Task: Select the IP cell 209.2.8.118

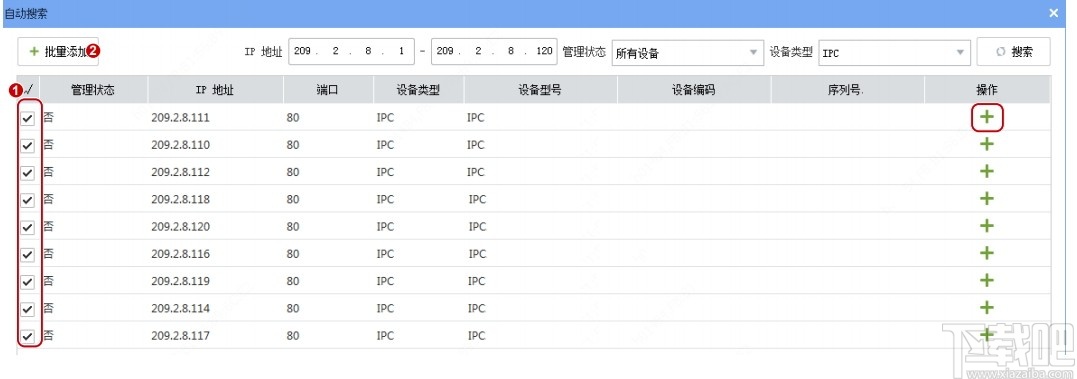Action: (180, 199)
